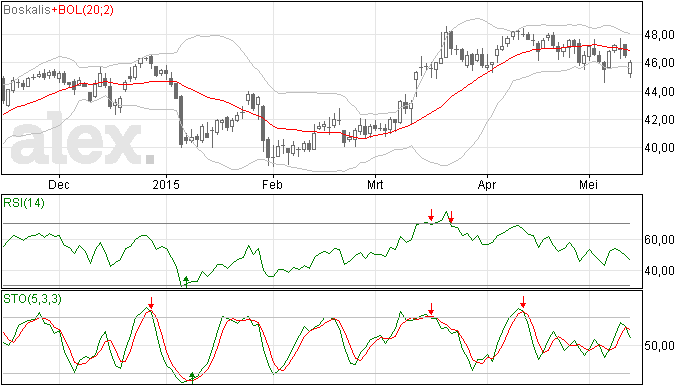Click 40,00 on the price chart axis
This screenshot has width=690, height=387.
pos(659,147)
